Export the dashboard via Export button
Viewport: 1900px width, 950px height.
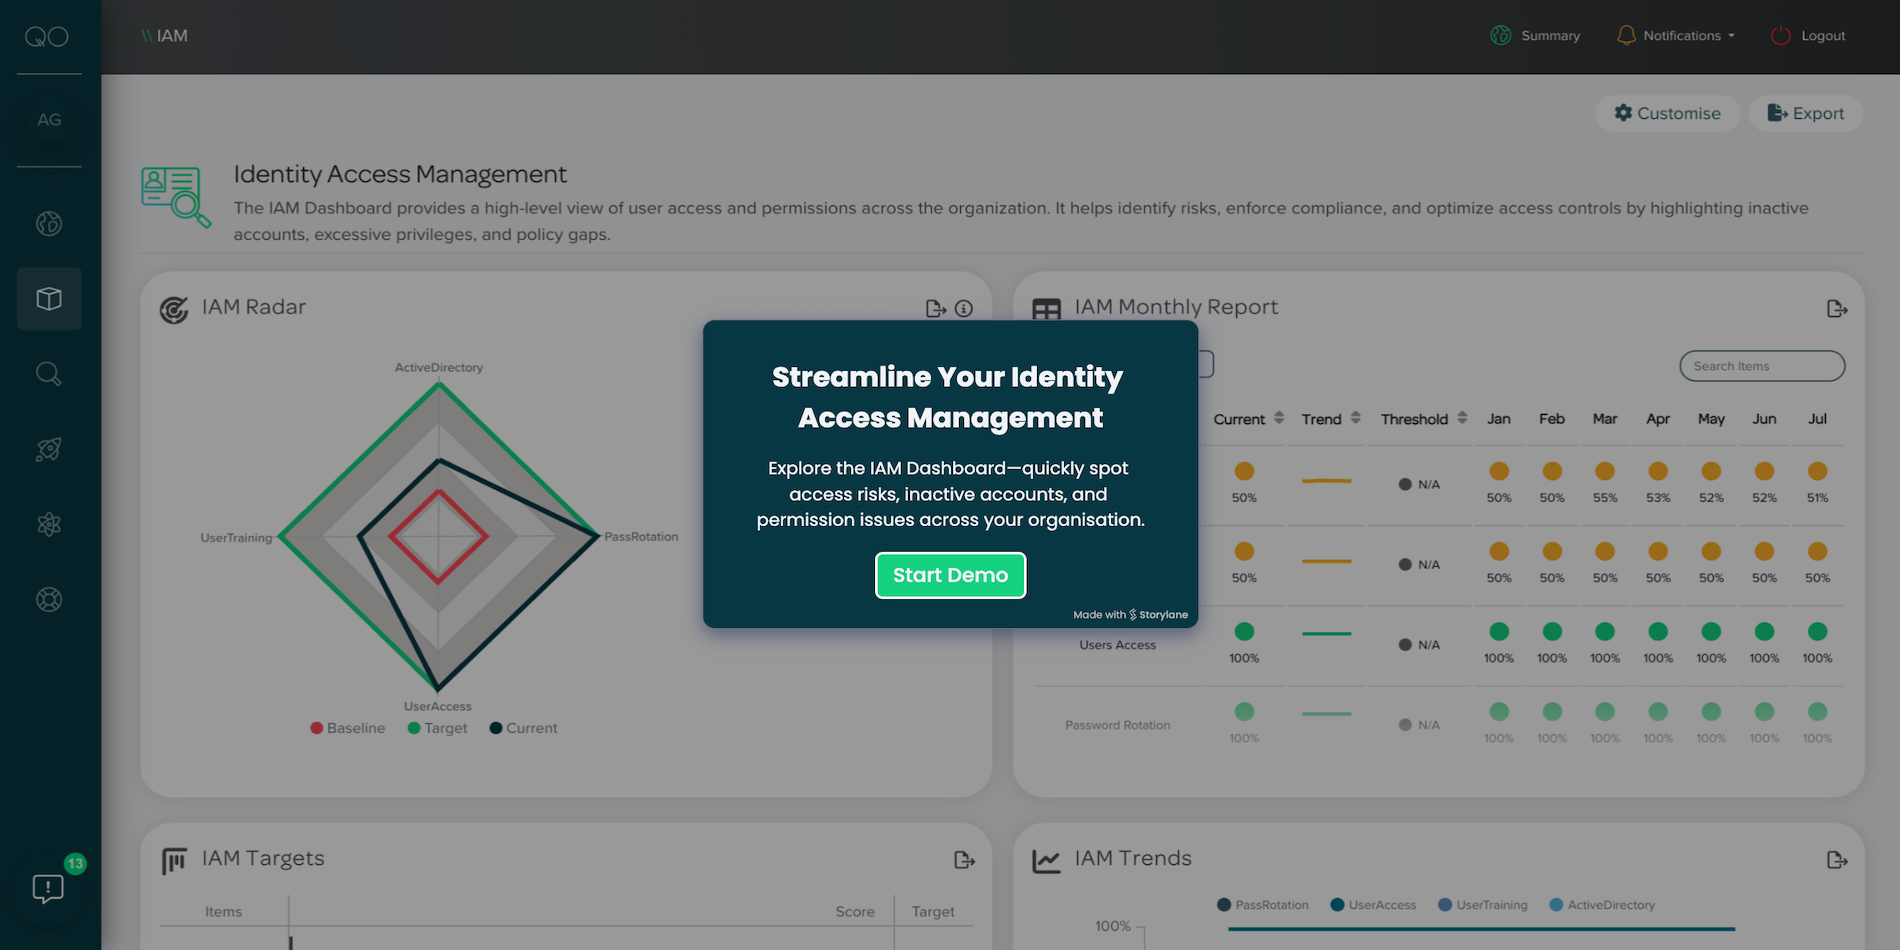tap(1805, 113)
